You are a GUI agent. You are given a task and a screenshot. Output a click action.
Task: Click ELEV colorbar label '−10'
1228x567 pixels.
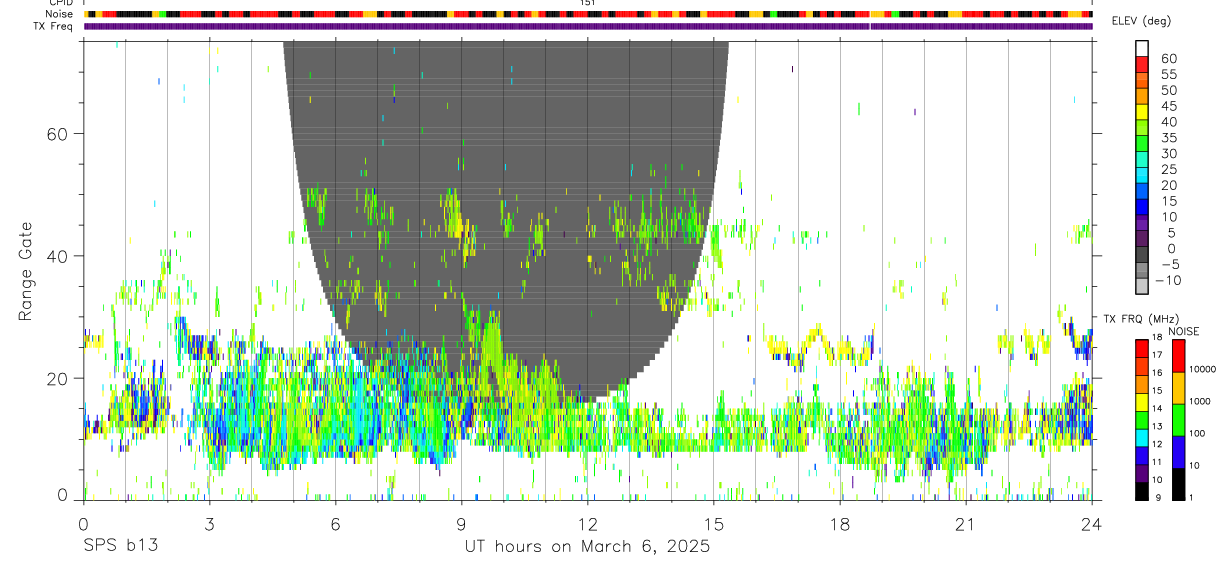(x=1166, y=280)
